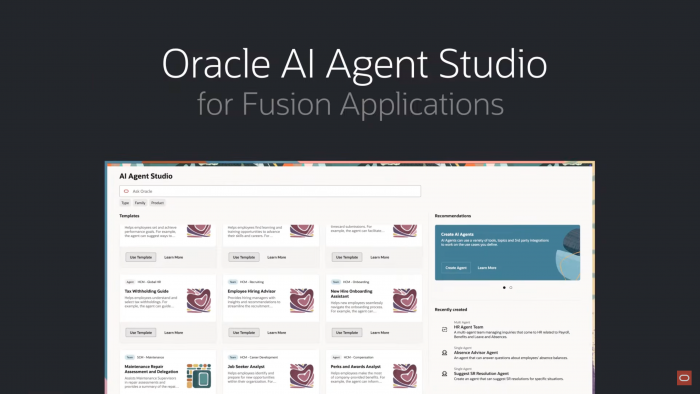Click HCM - Compensation category label
Viewport: 700px width, 394px height.
point(358,357)
